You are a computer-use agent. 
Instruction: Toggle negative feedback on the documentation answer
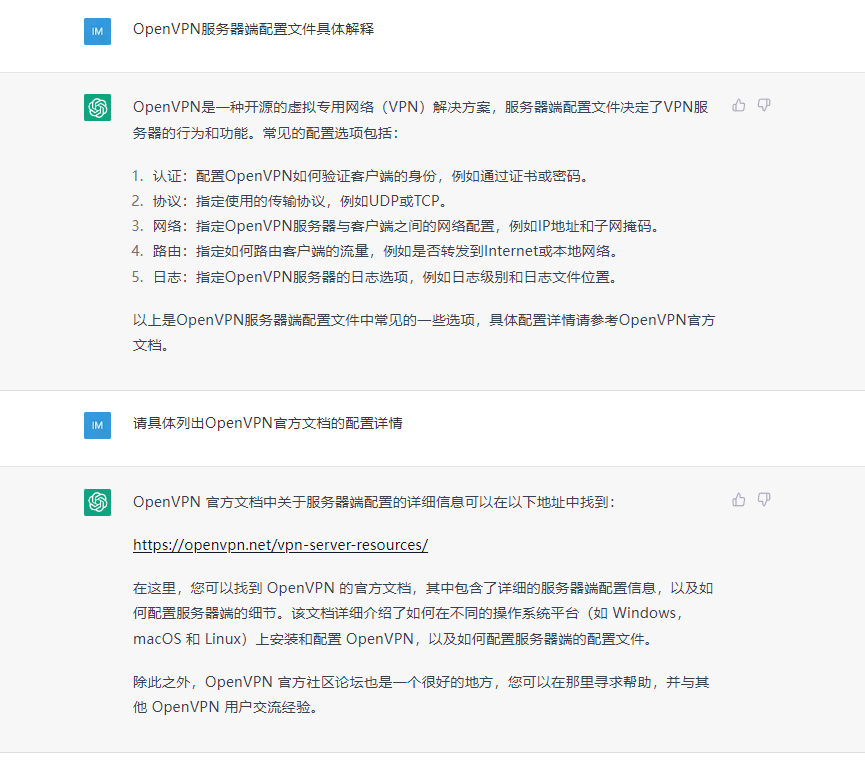pos(764,500)
